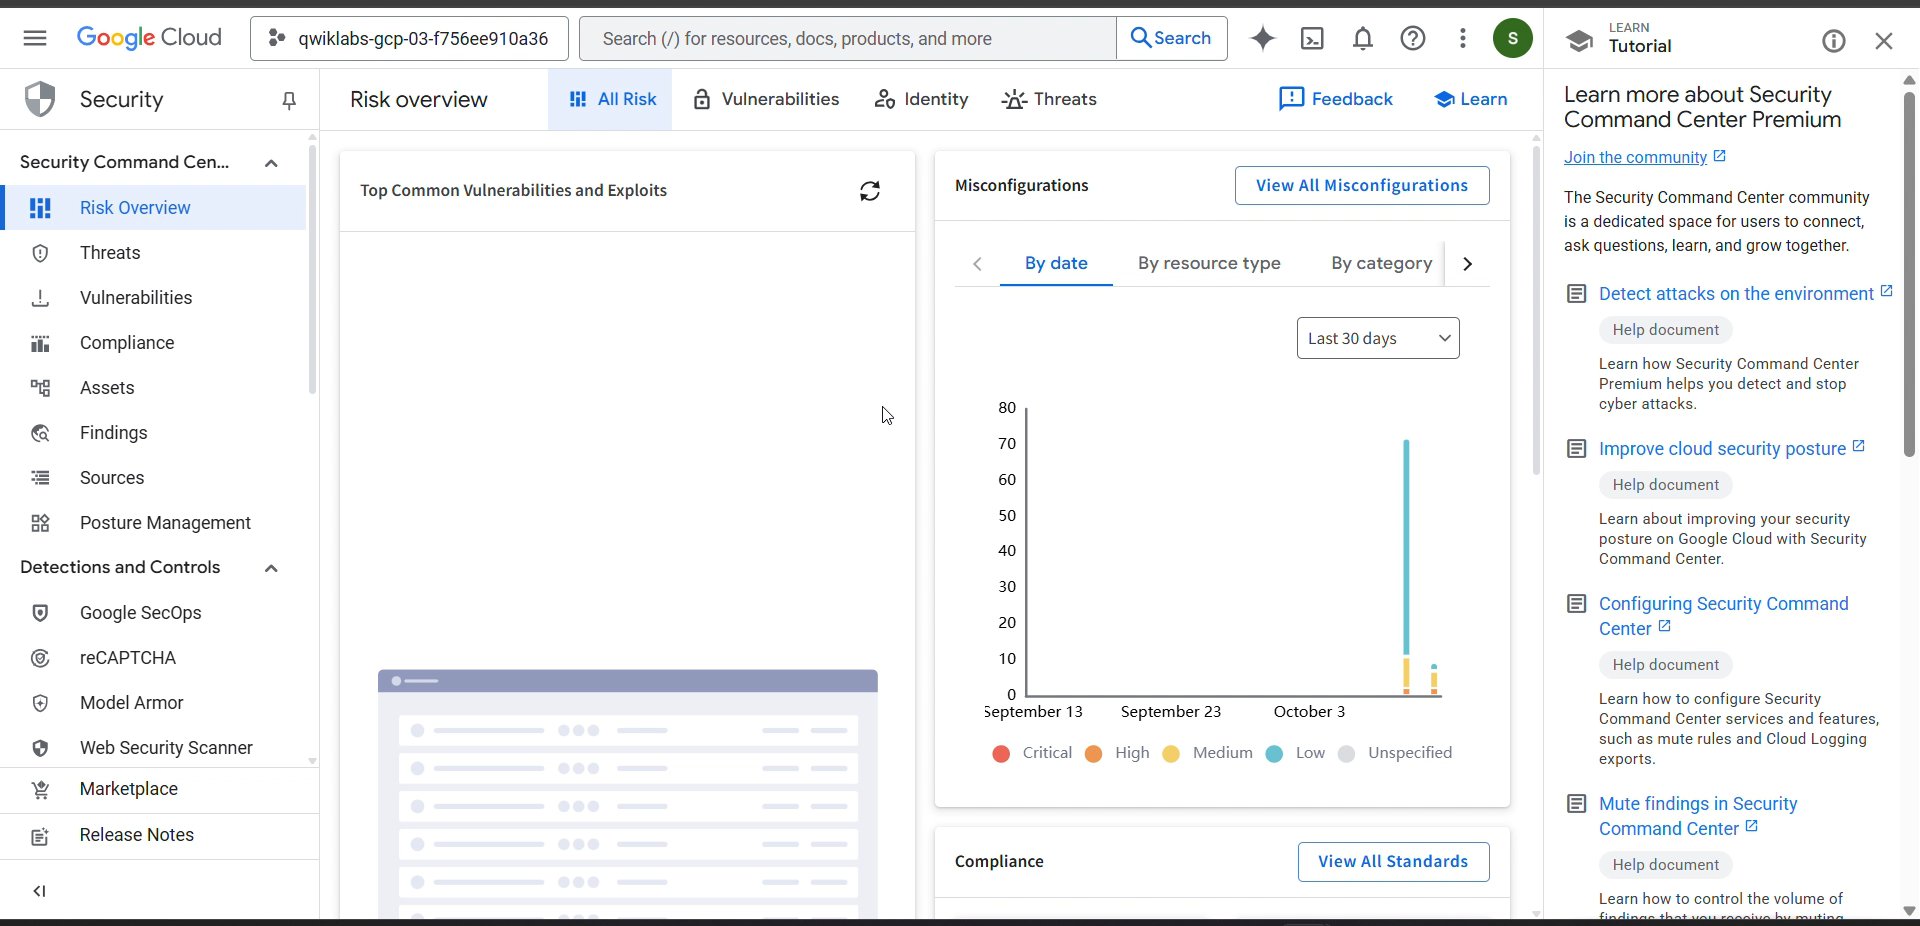Open the Last 30 days dropdown

pos(1378,338)
